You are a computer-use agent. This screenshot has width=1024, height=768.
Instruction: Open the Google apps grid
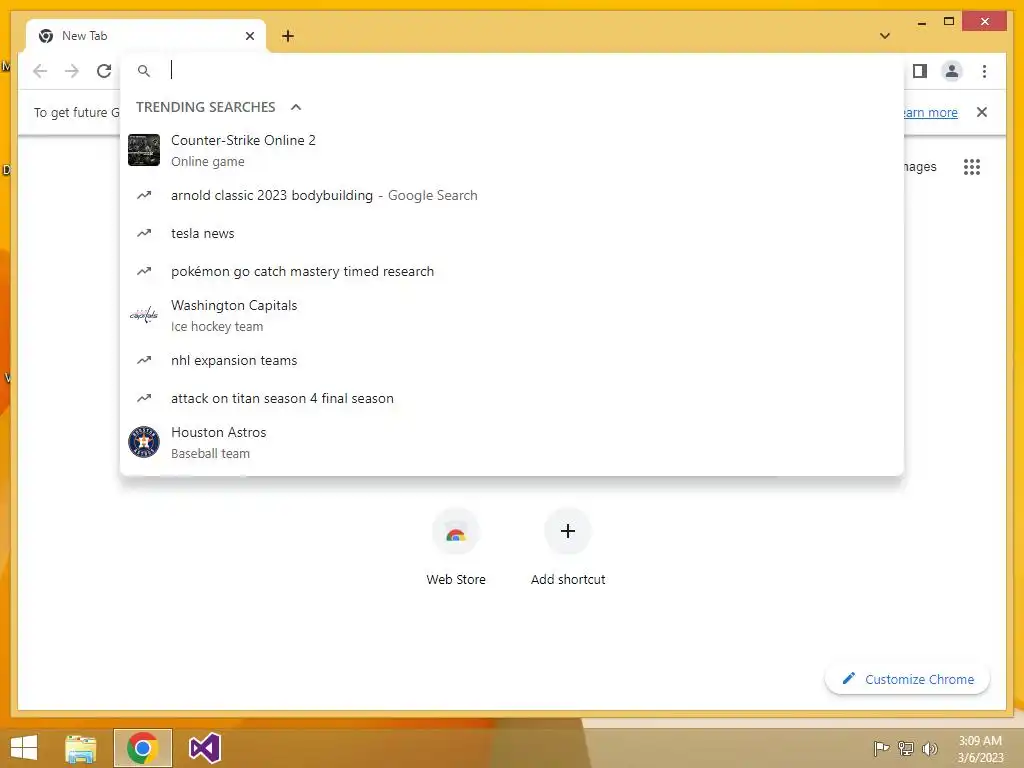coord(972,167)
